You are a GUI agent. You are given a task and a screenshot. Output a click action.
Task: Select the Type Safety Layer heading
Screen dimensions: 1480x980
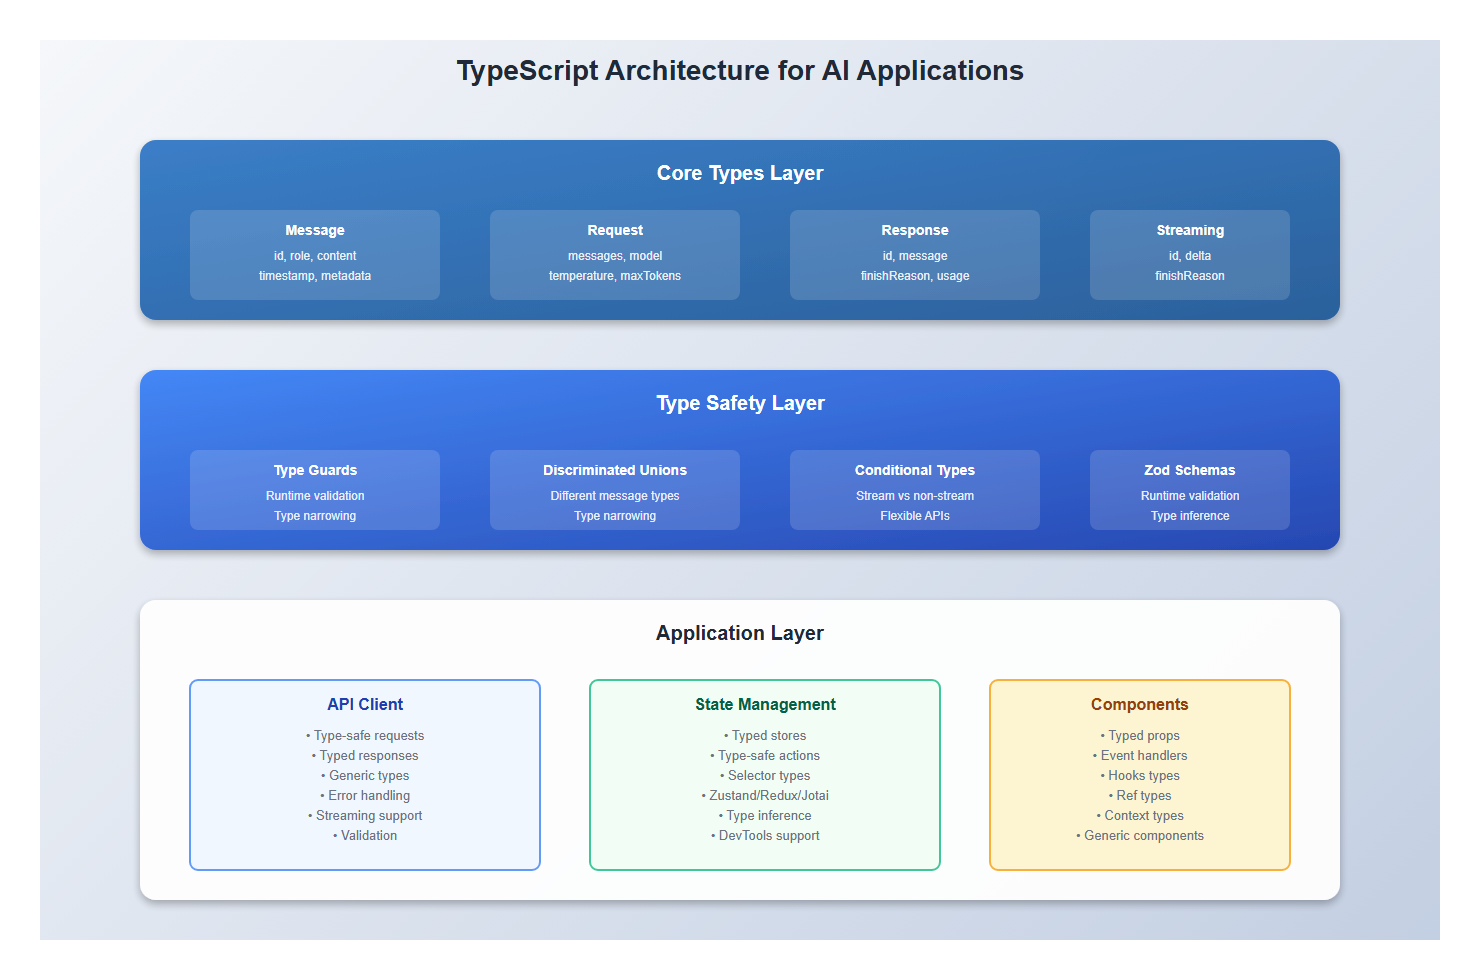[739, 403]
